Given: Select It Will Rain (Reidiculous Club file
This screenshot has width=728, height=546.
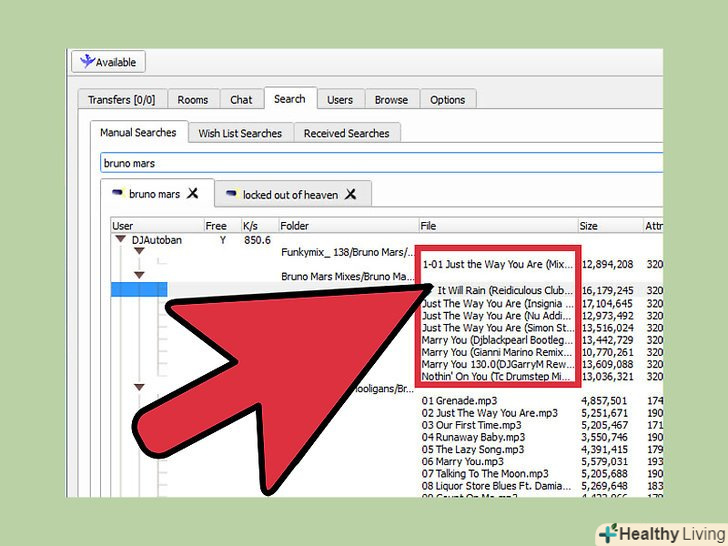Looking at the screenshot, I should 505,290.
